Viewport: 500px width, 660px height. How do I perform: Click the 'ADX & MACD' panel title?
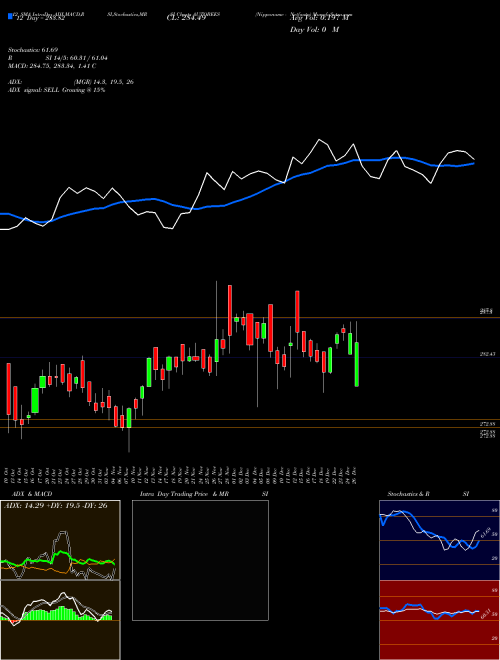tap(32, 494)
